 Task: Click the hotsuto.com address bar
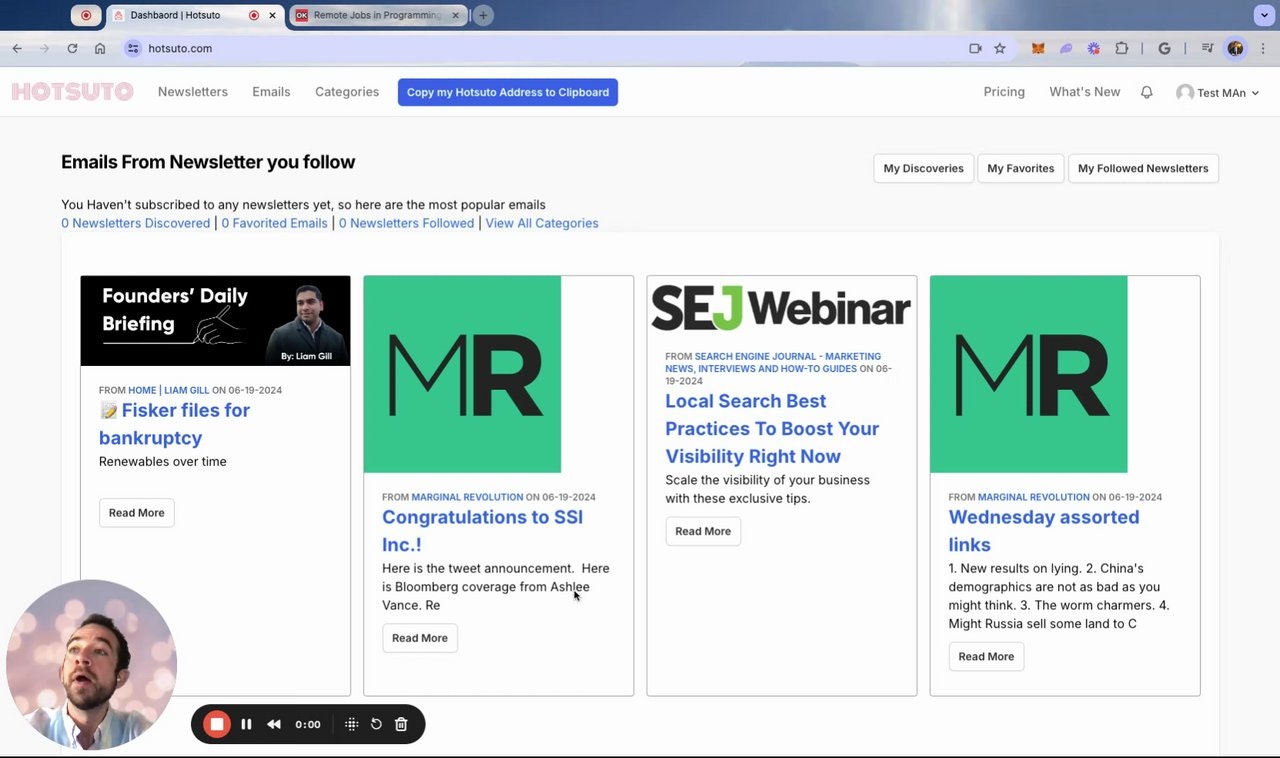[540, 48]
